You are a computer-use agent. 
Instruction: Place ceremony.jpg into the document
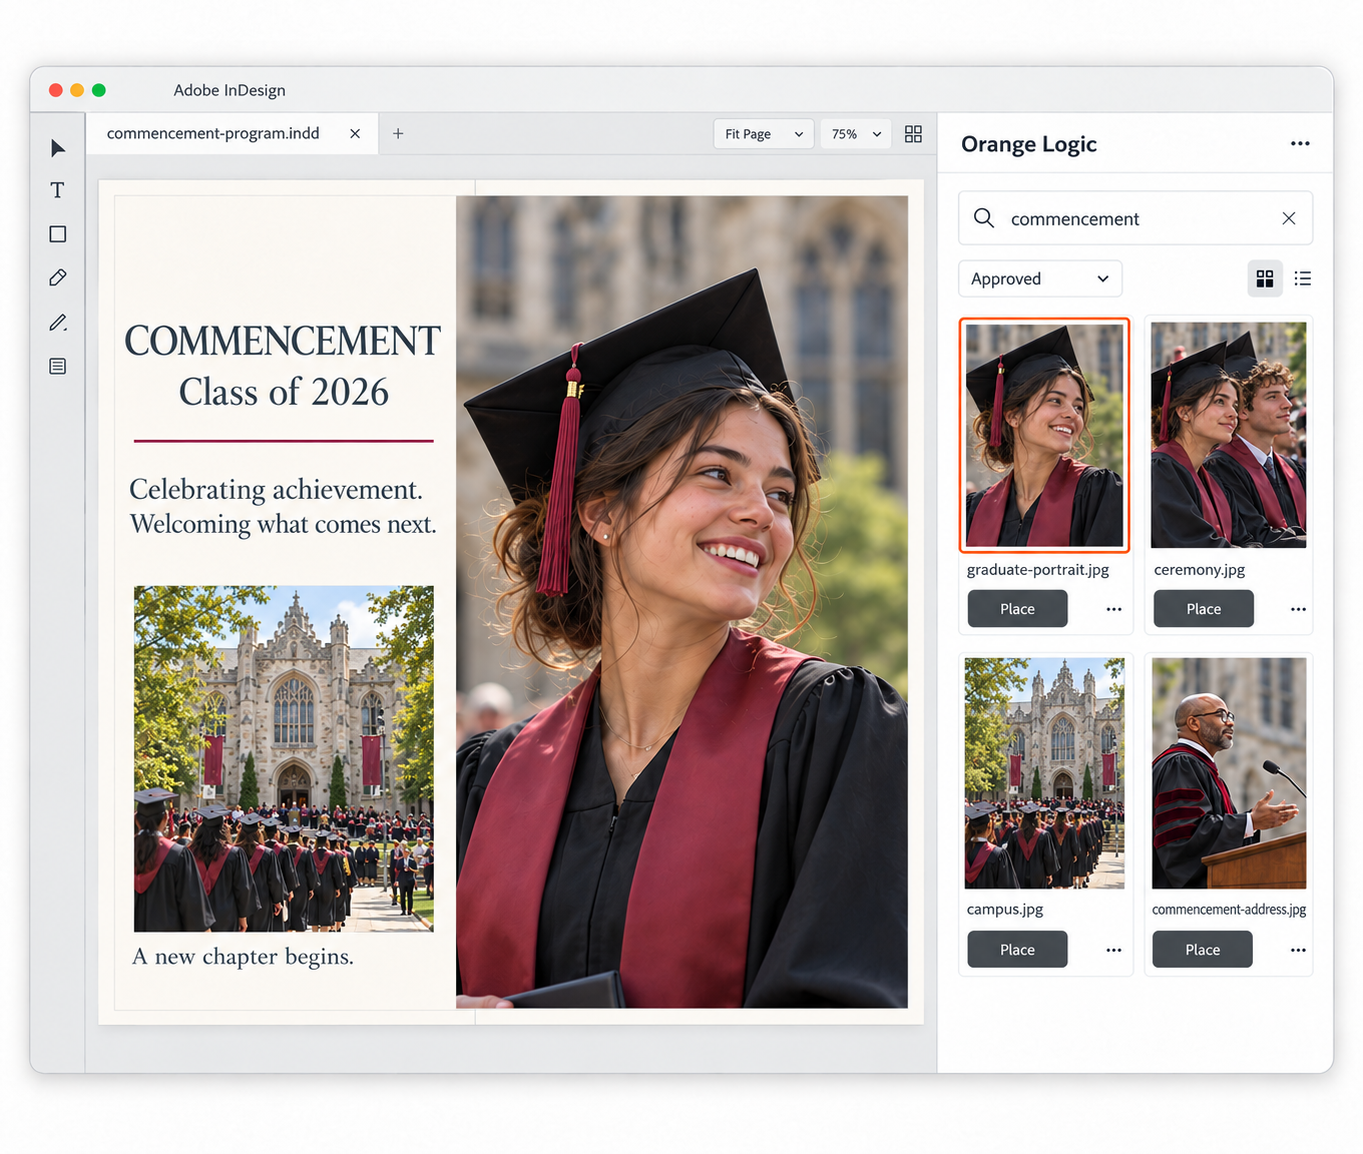click(x=1203, y=609)
